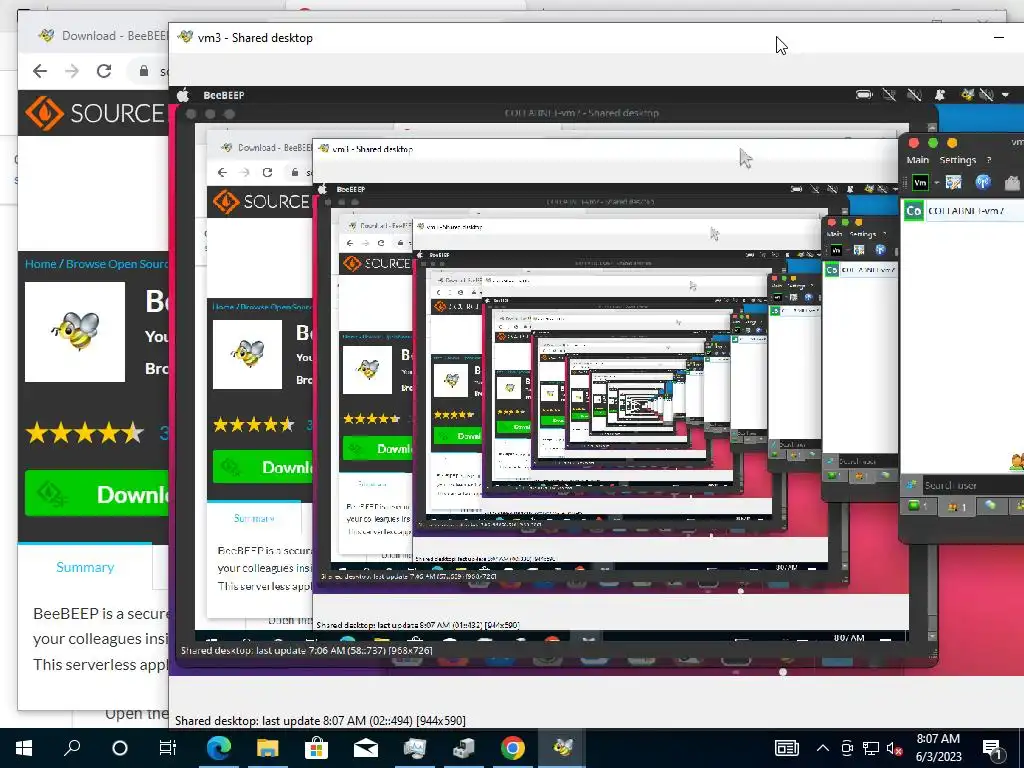Switch to Google Chrome on taskbar
Screen dimensions: 1024x768
tap(513, 748)
